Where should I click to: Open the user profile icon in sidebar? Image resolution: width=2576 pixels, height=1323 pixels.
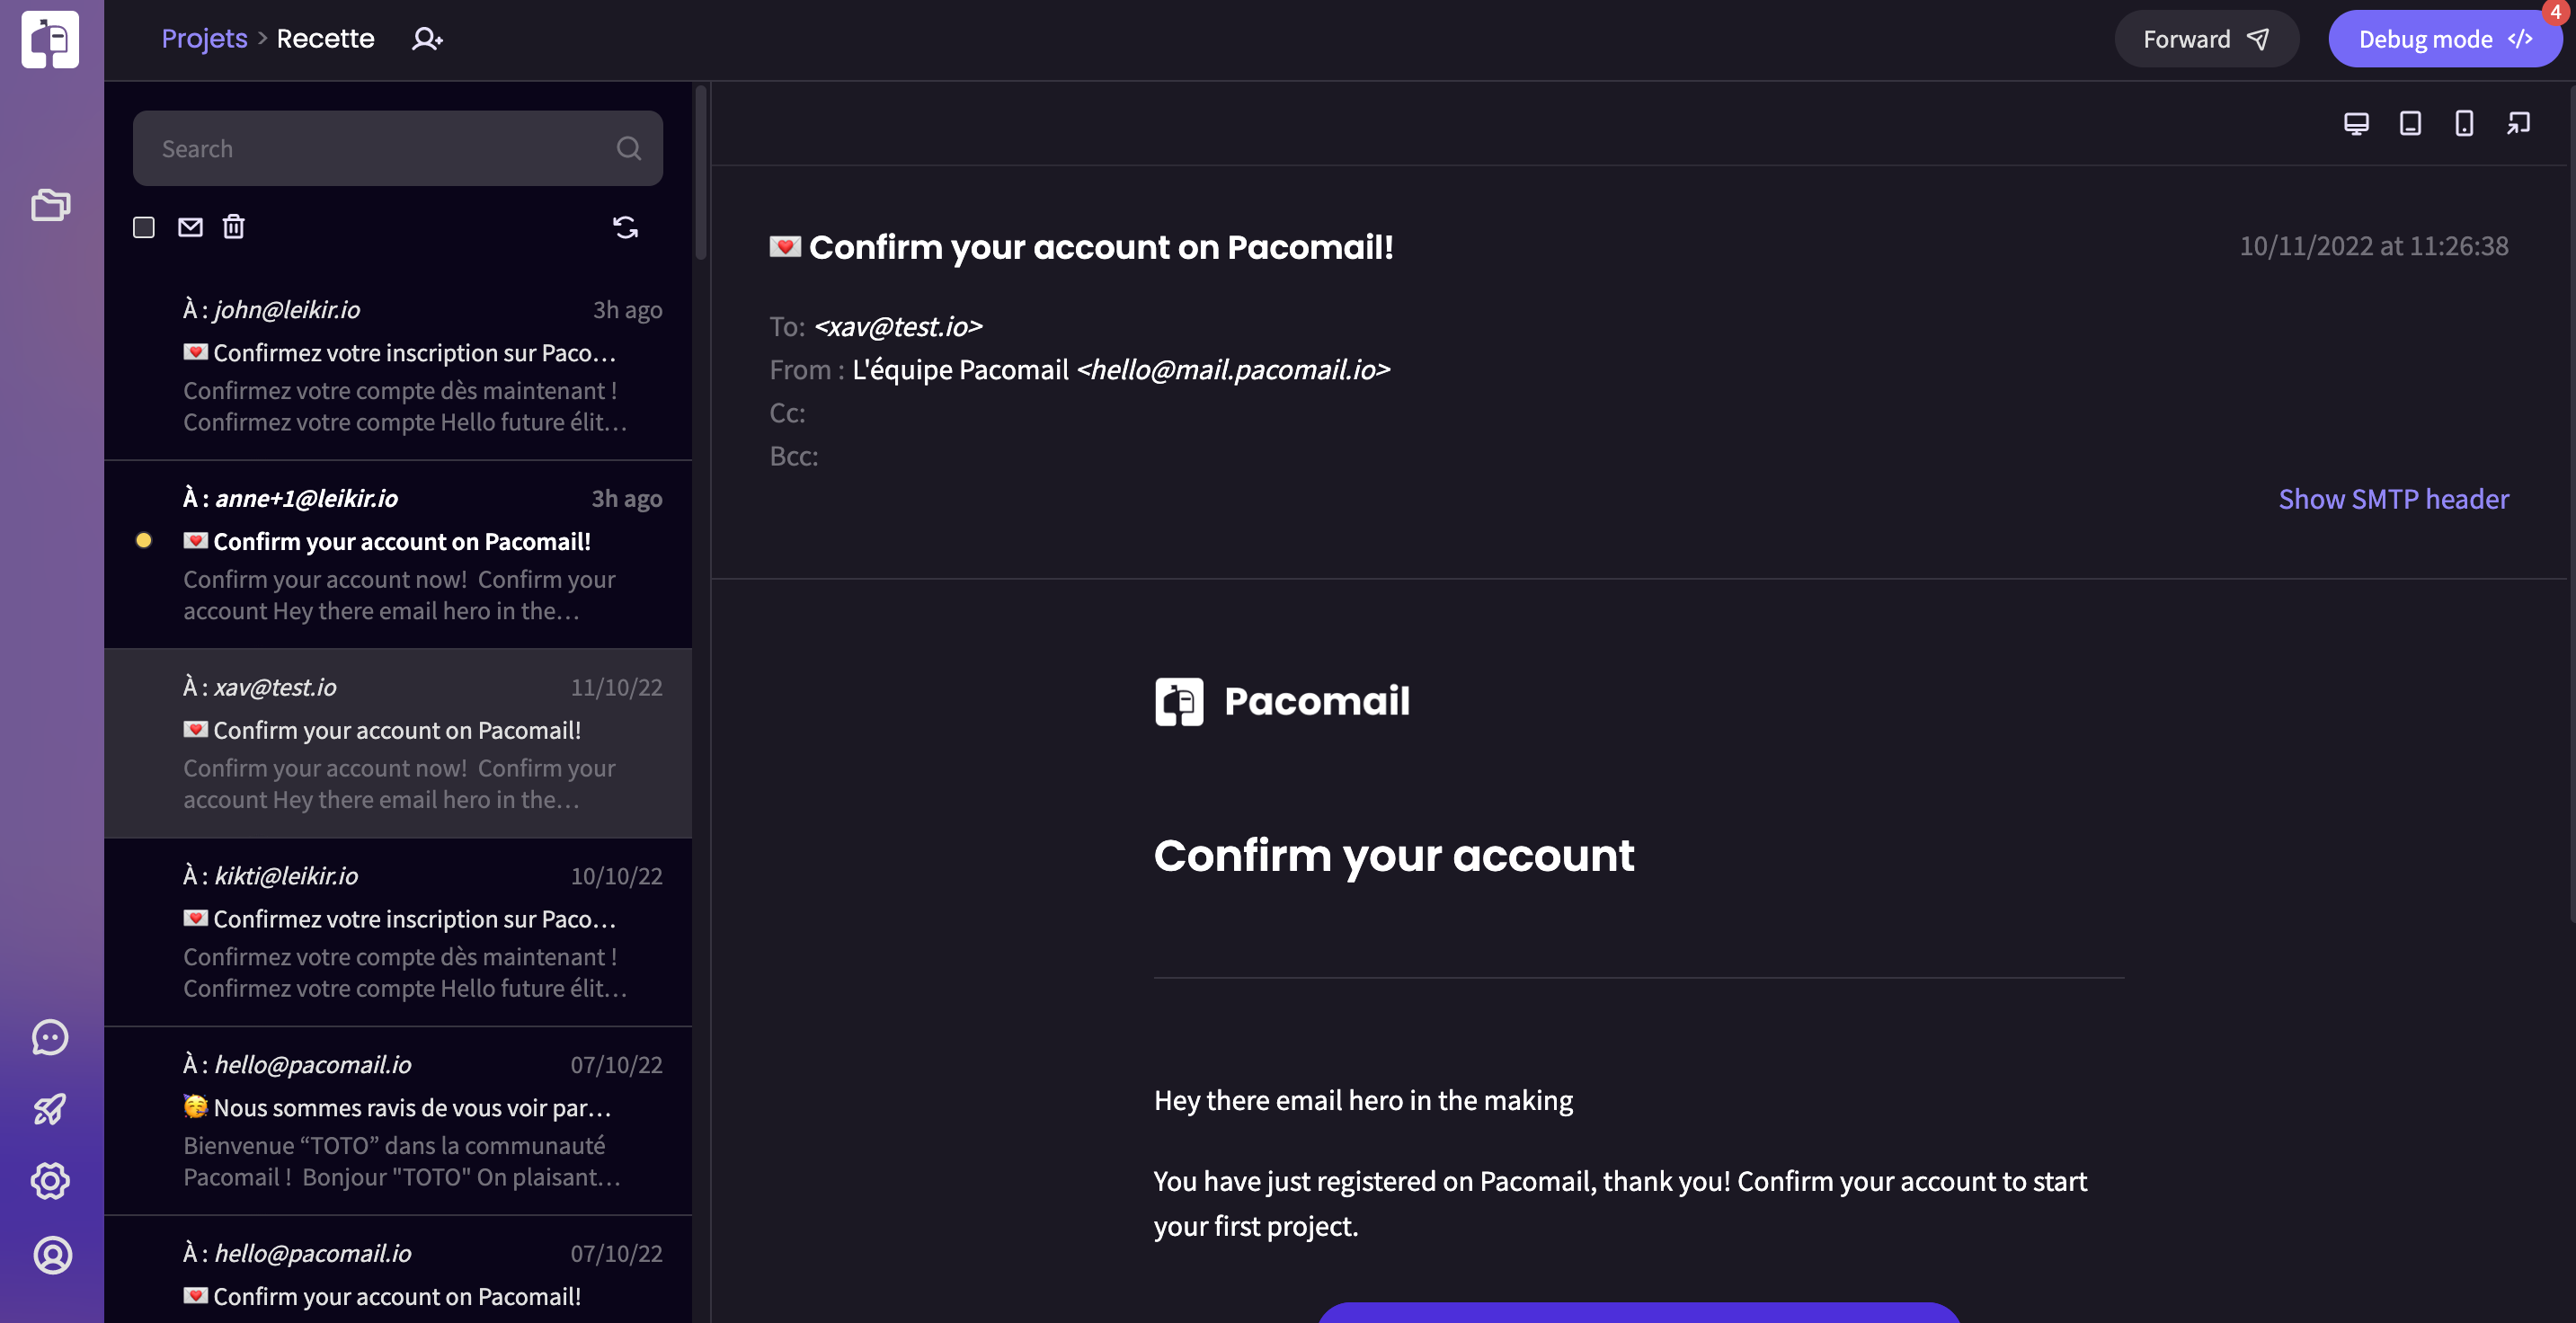point(52,1254)
